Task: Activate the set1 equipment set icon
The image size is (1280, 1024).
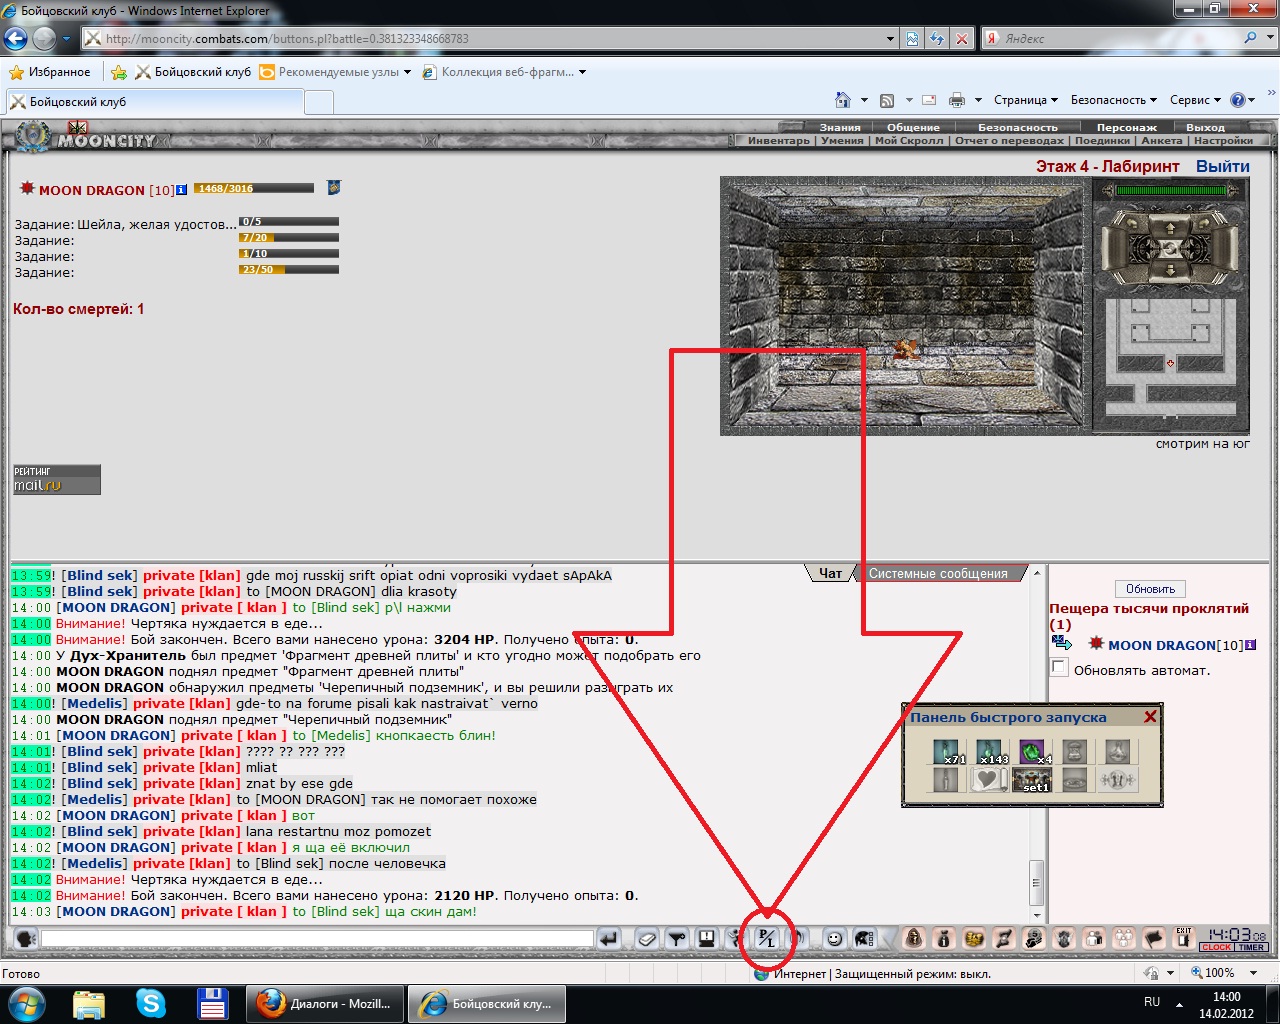Action: click(1032, 780)
